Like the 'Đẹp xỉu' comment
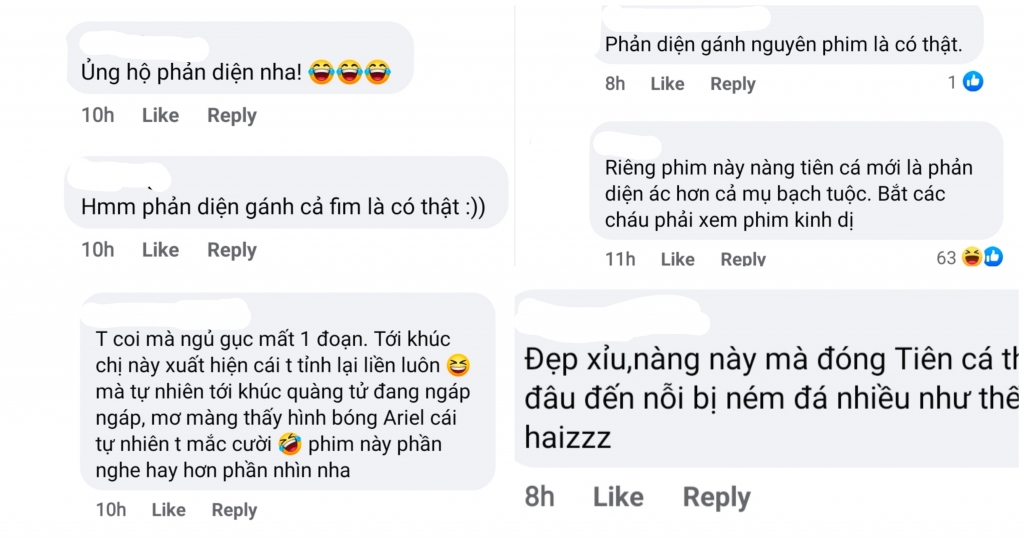This screenshot has width=1024, height=538. 618,497
